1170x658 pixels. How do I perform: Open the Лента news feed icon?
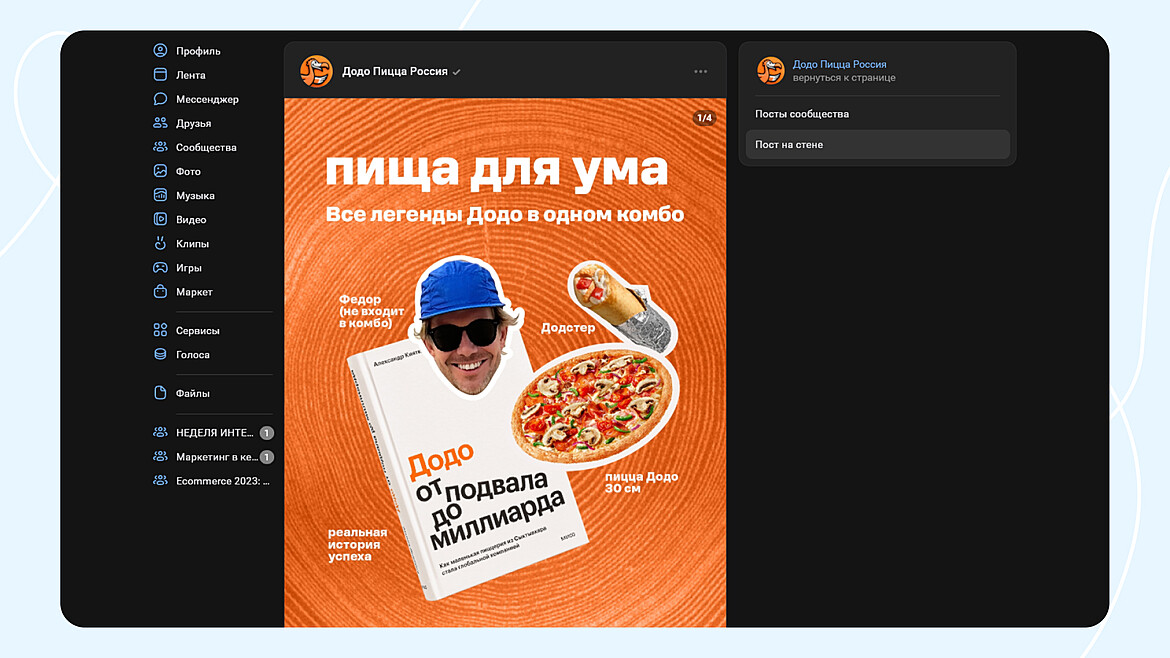point(160,75)
